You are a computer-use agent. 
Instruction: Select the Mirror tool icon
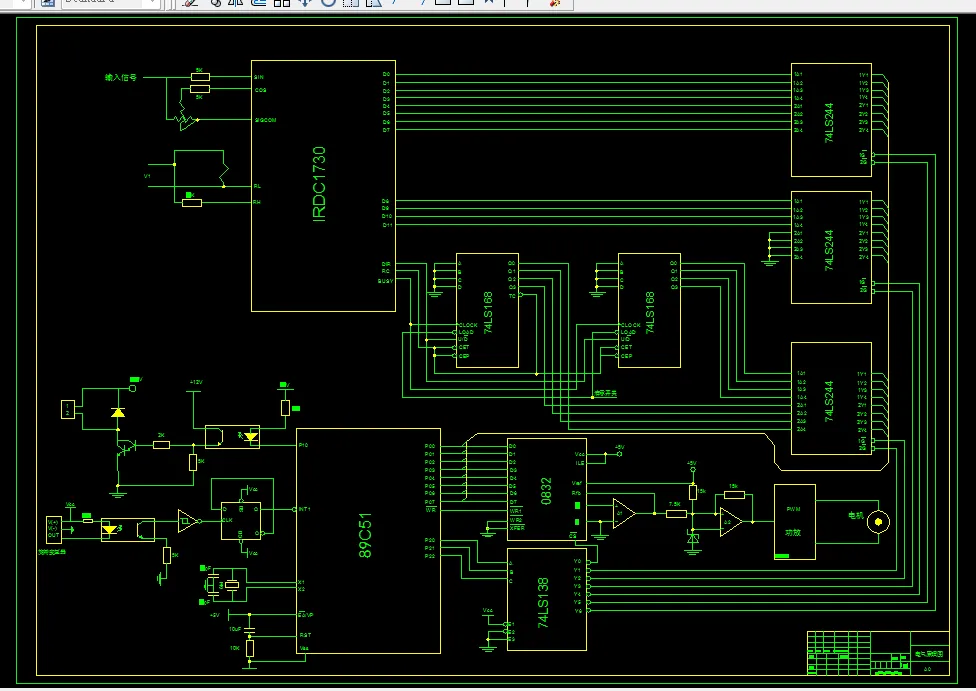tap(236, 2)
